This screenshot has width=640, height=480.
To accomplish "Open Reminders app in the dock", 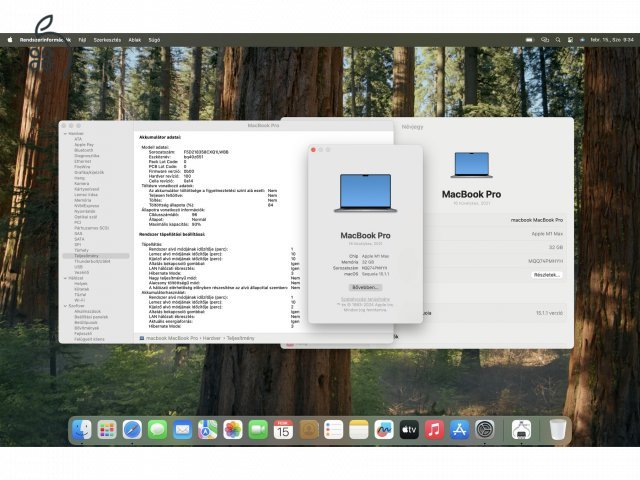I will click(x=333, y=430).
